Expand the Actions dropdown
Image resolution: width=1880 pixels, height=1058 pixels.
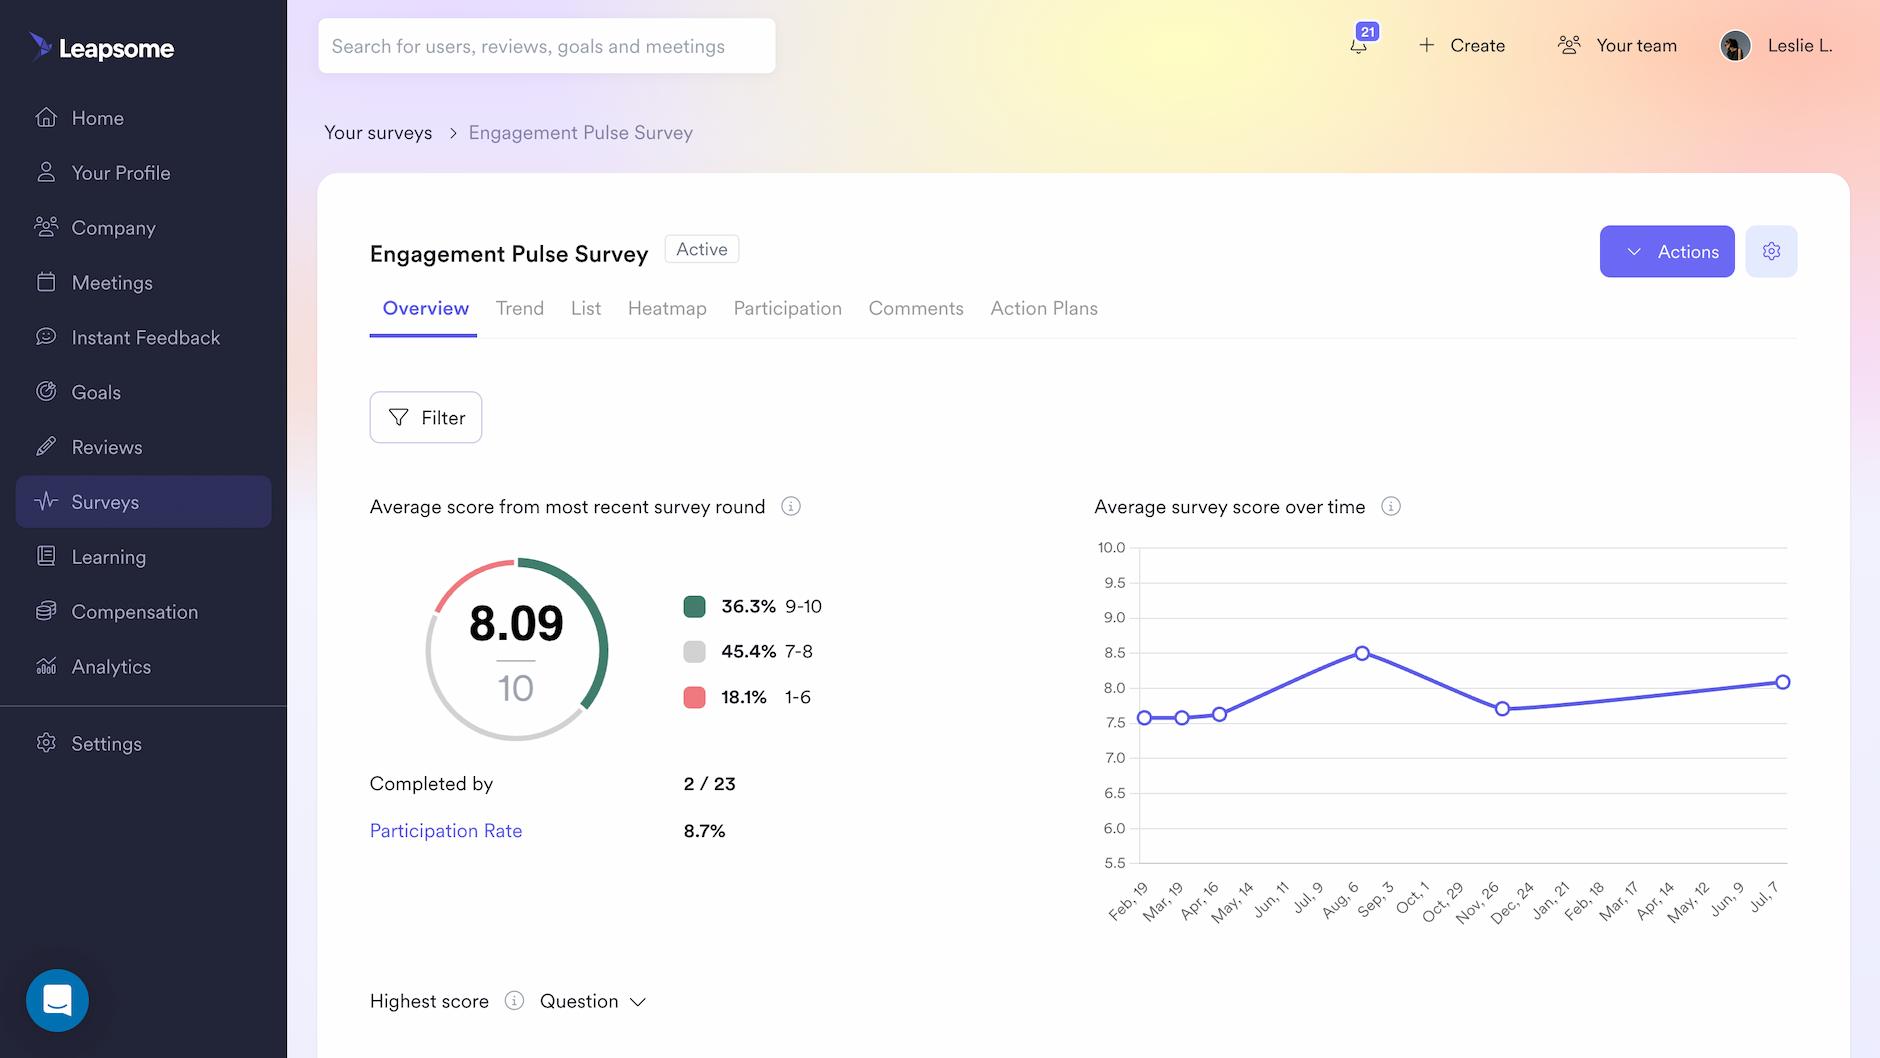[1666, 251]
